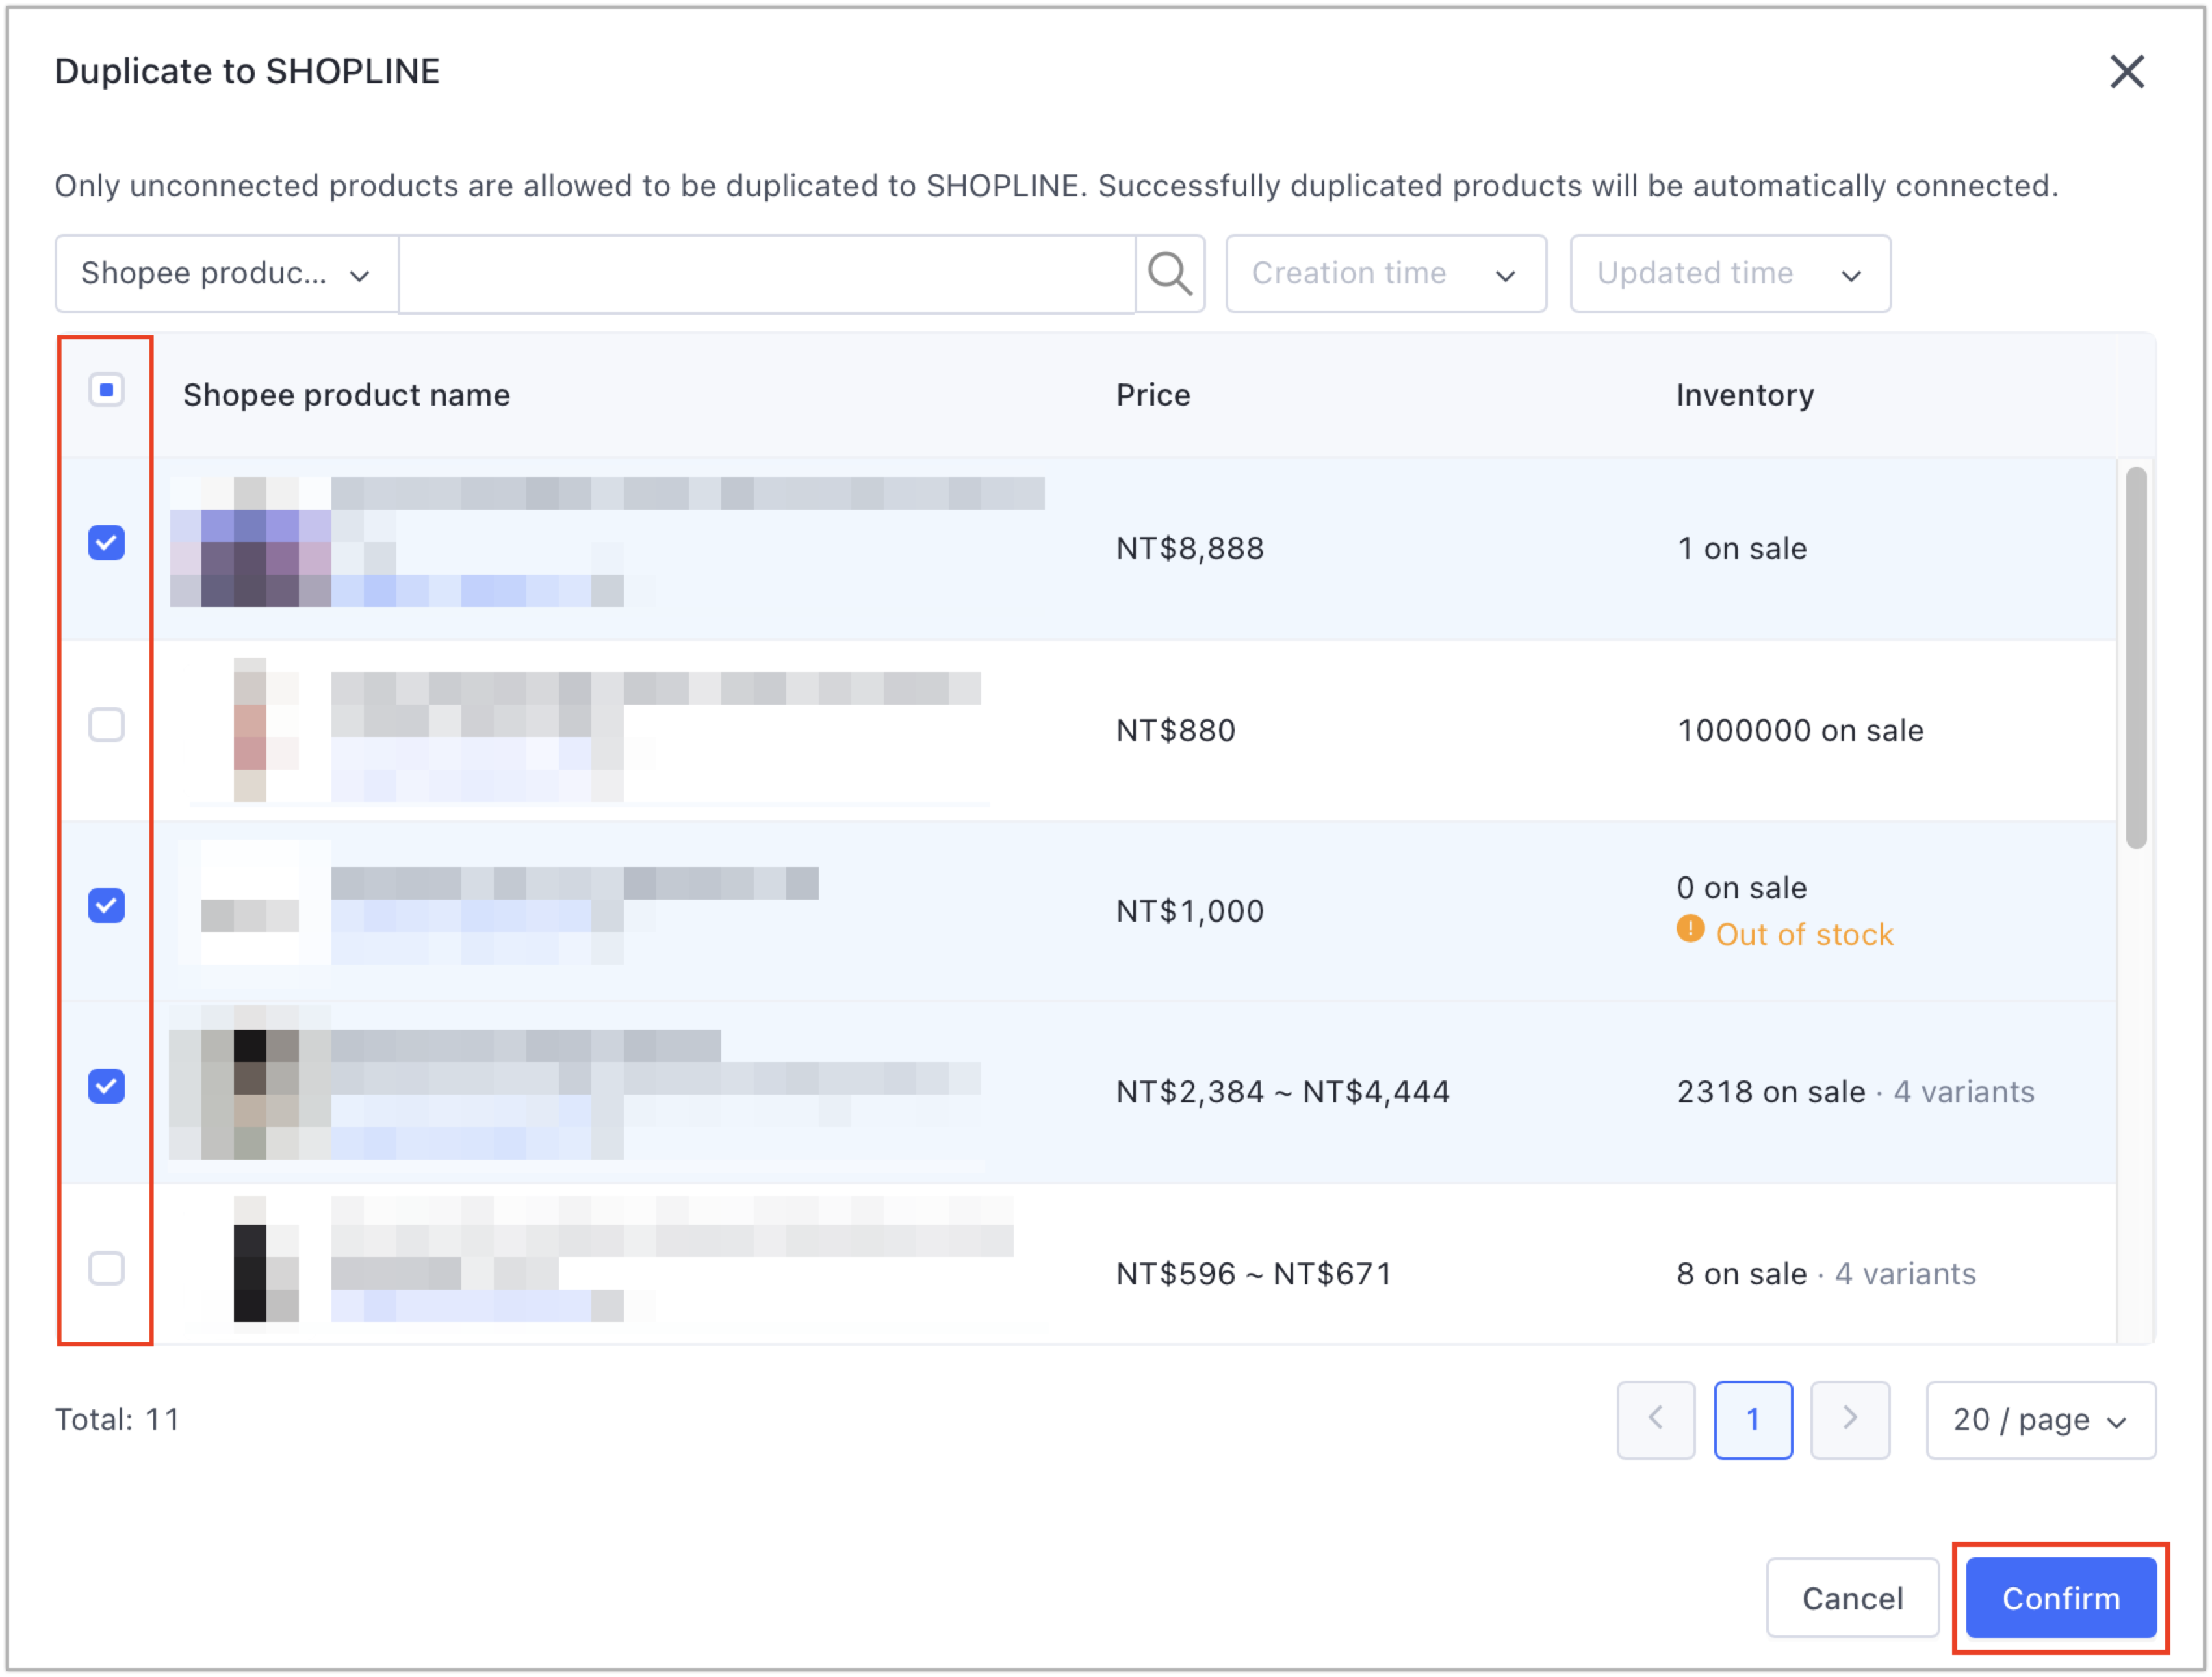Check the NT$596 ~ NT$671 product checkbox
This screenshot has height=1677, width=2212.
pos(107,1268)
